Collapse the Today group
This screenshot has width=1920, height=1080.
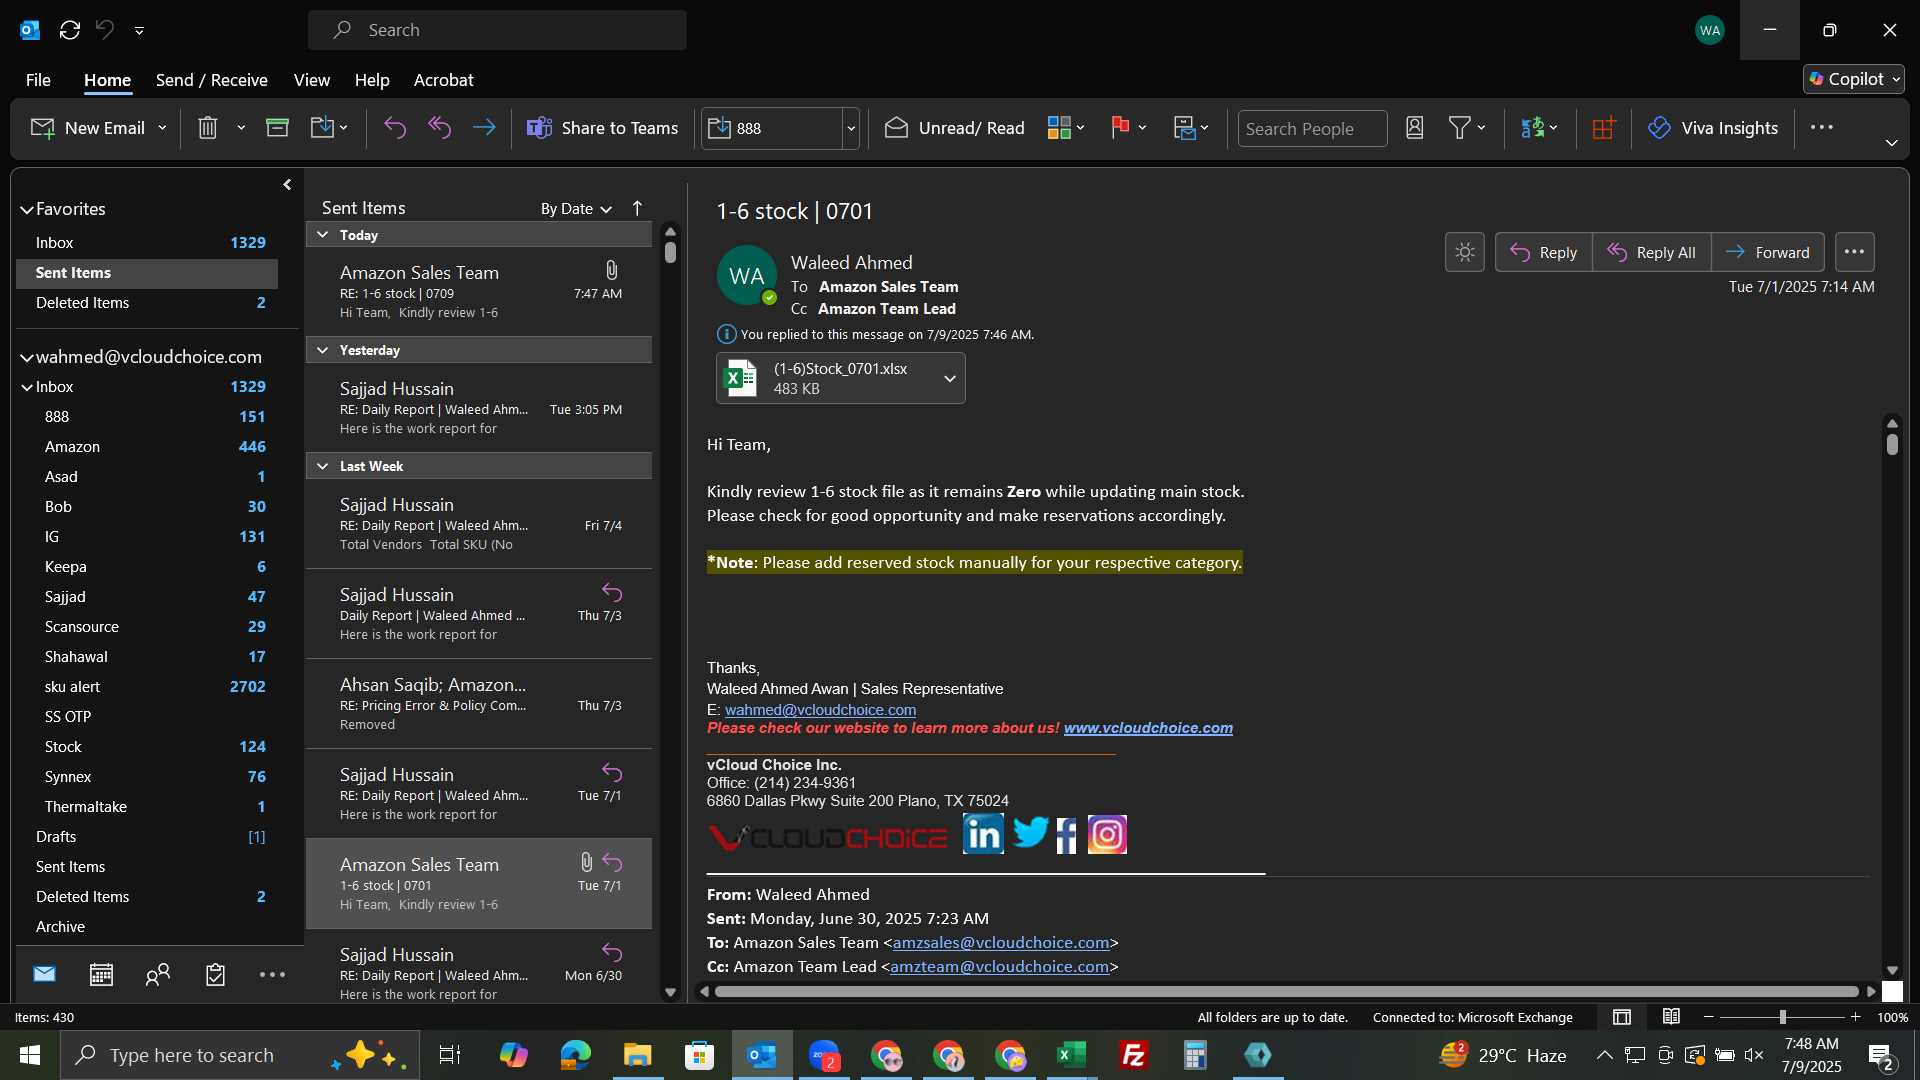[x=323, y=234]
